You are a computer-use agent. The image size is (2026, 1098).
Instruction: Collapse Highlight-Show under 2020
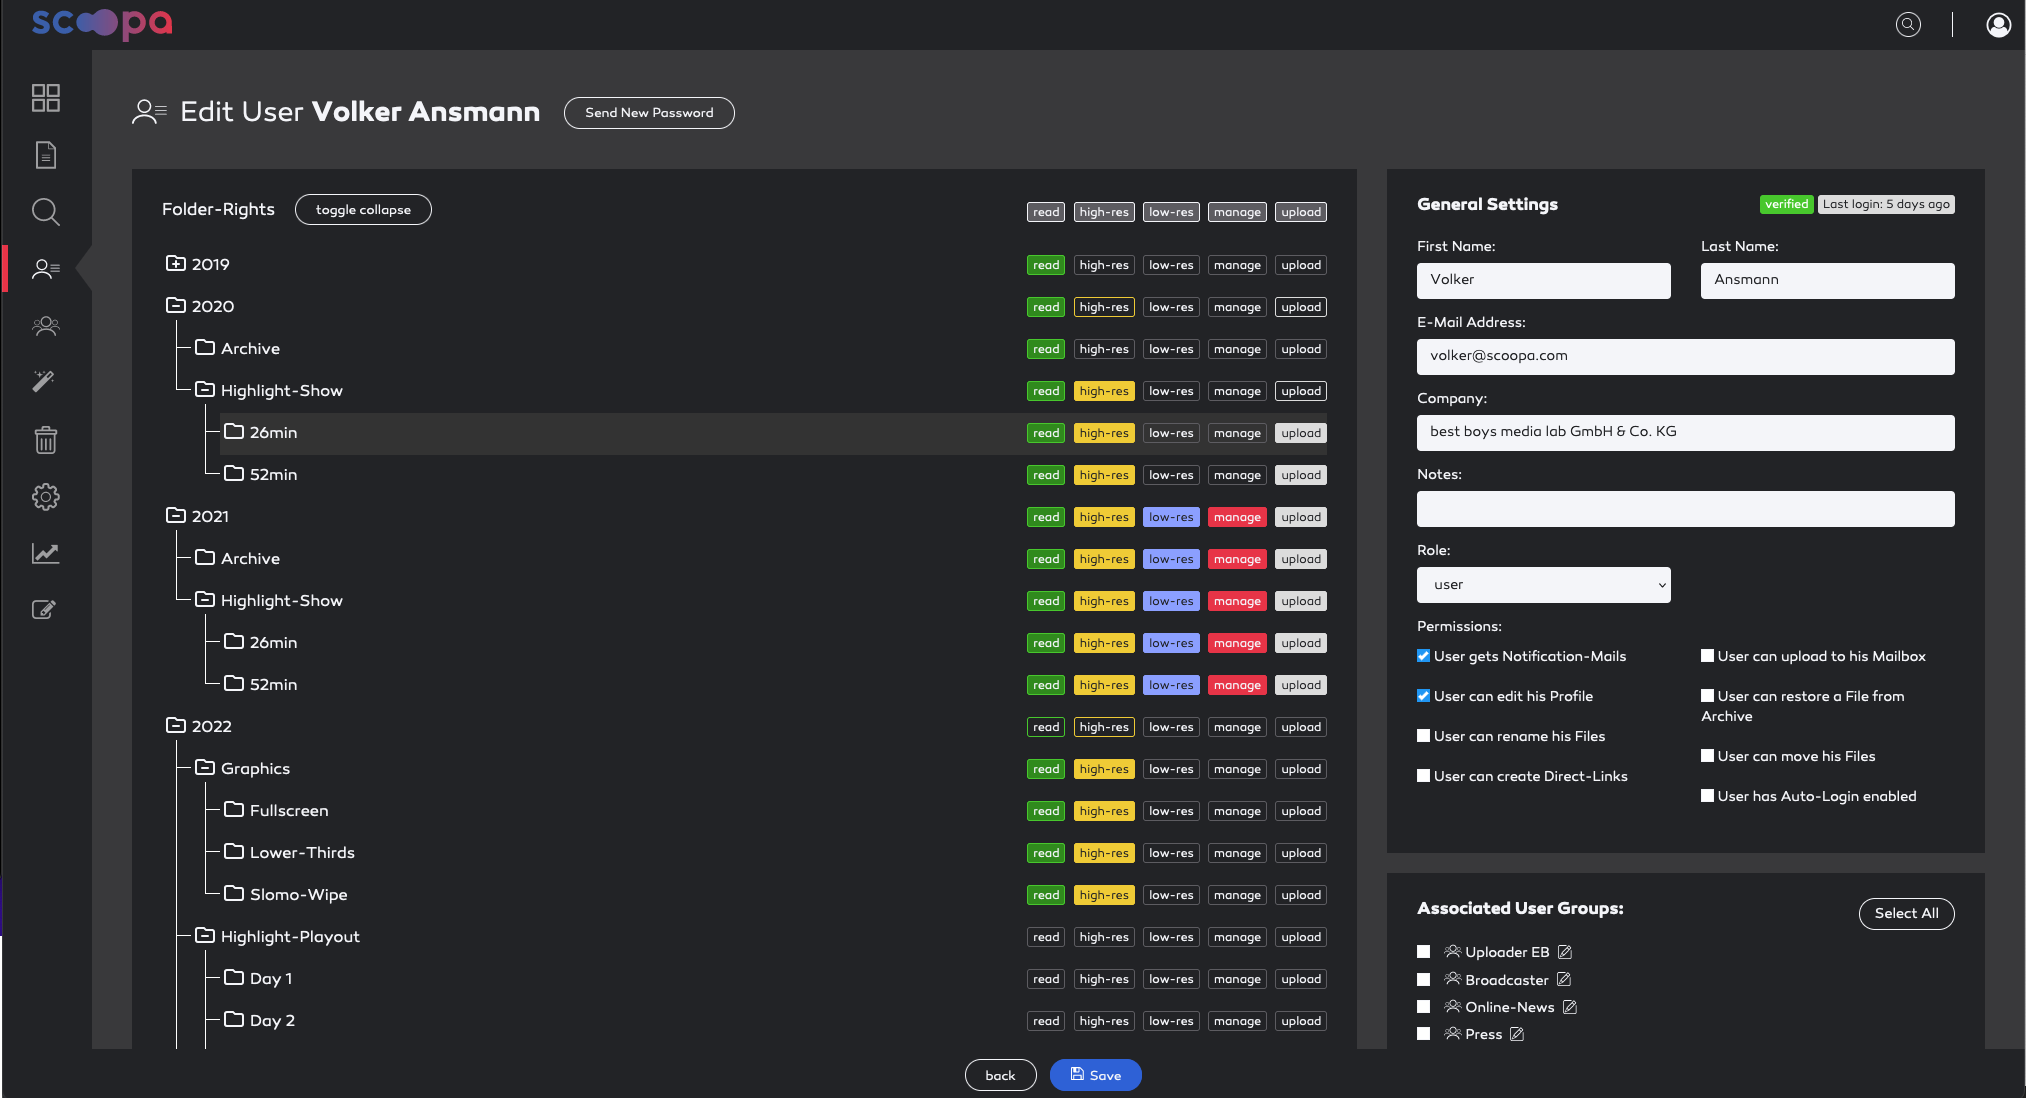coord(205,390)
